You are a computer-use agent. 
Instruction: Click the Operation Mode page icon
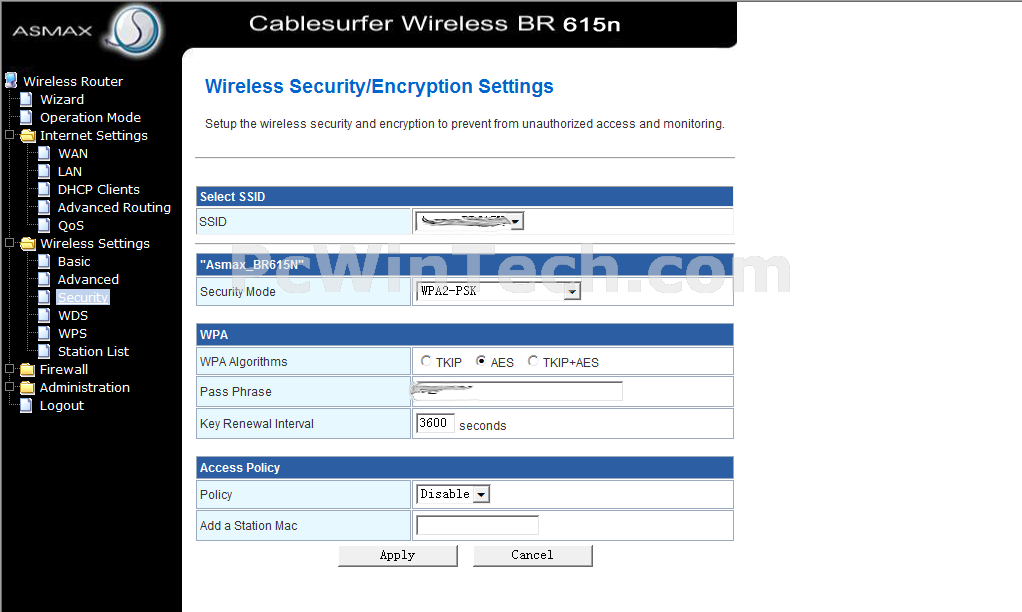26,117
